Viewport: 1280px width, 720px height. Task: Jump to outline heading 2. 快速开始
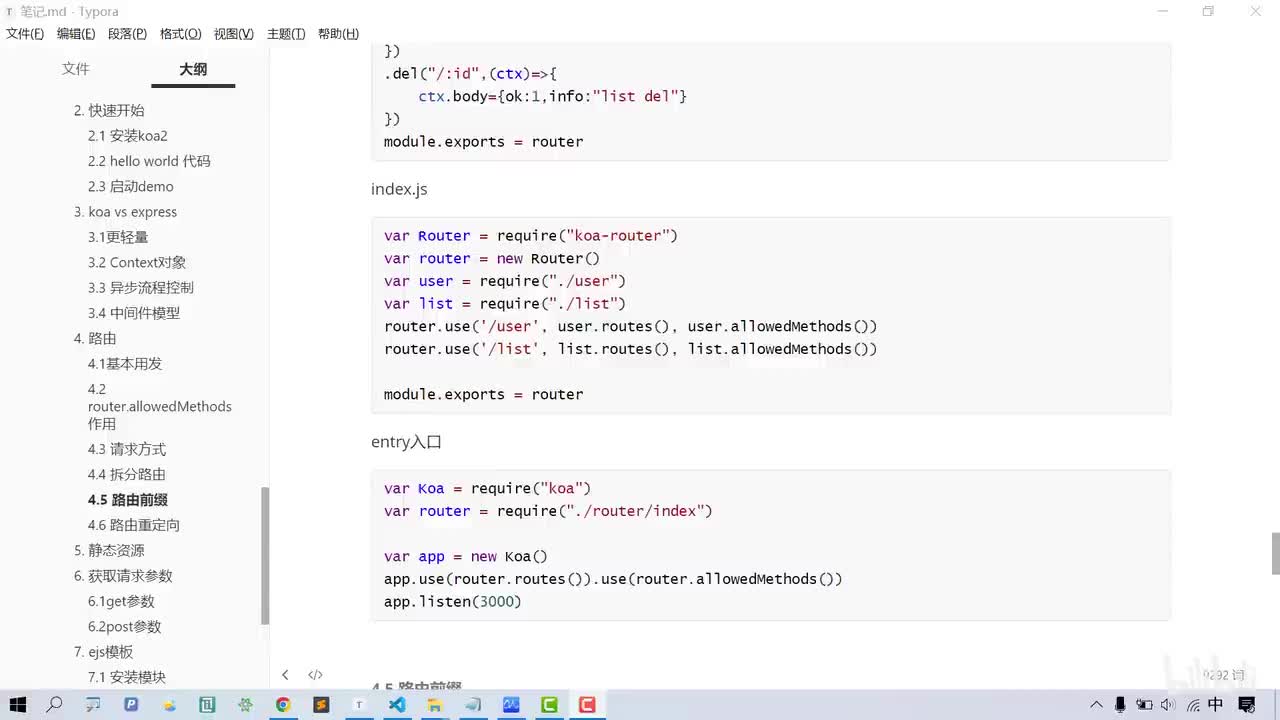[x=109, y=110]
